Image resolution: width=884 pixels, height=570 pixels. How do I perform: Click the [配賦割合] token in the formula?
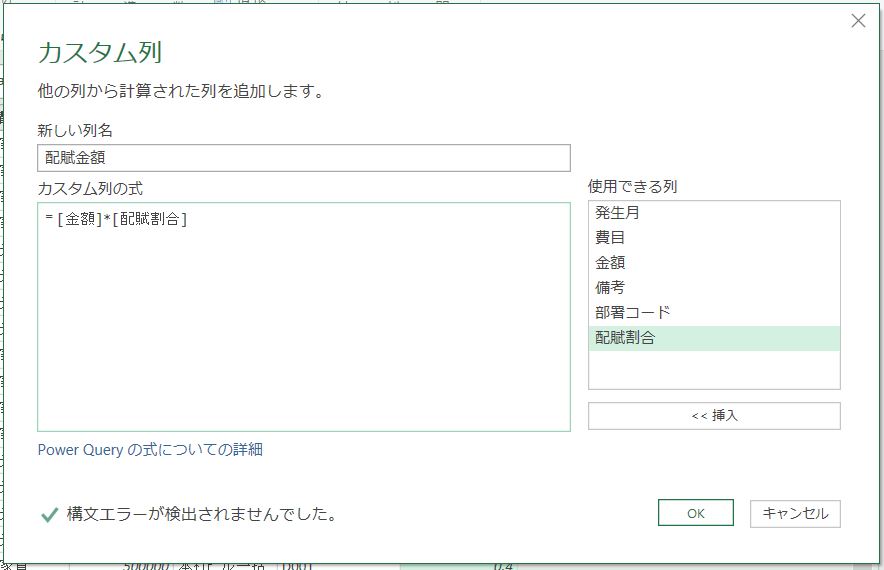(x=150, y=220)
